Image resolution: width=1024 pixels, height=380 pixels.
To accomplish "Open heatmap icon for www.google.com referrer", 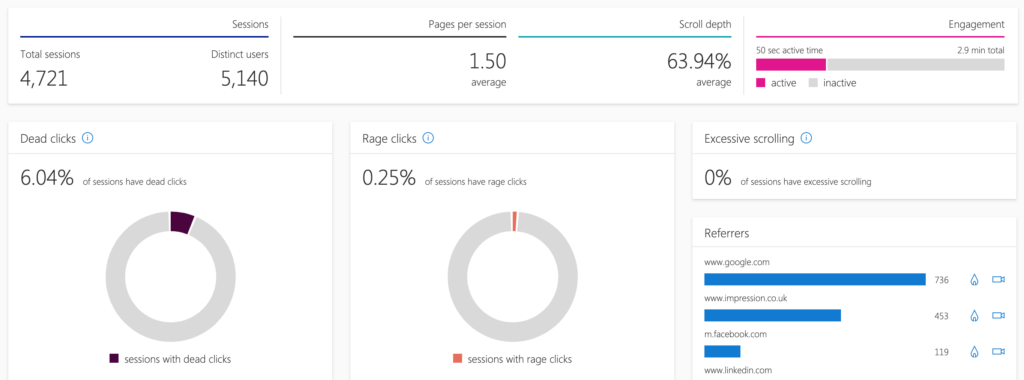I will pos(974,279).
